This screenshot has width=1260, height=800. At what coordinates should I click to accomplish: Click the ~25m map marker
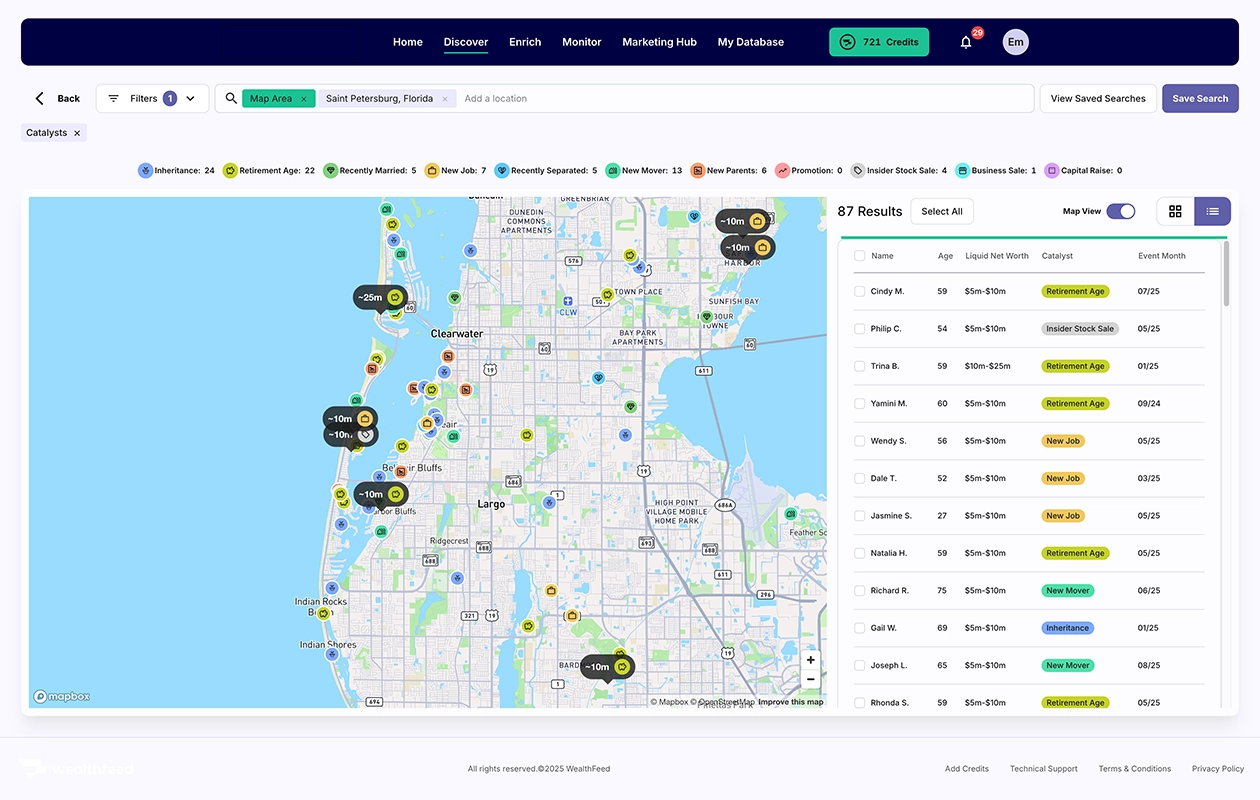[x=381, y=297]
